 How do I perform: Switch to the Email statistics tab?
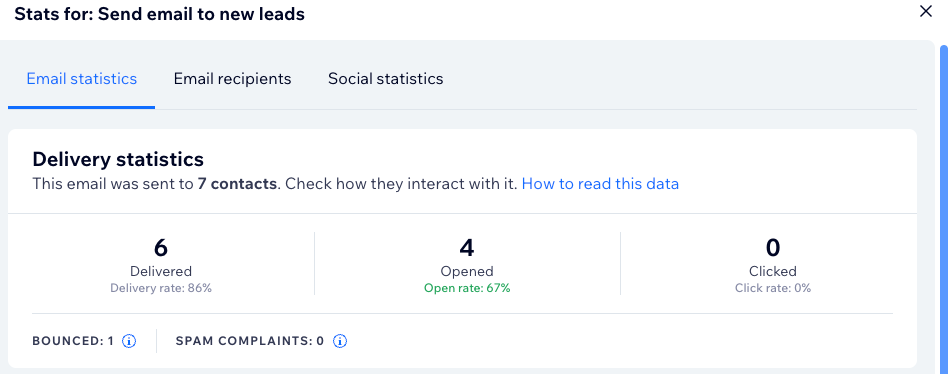82,79
